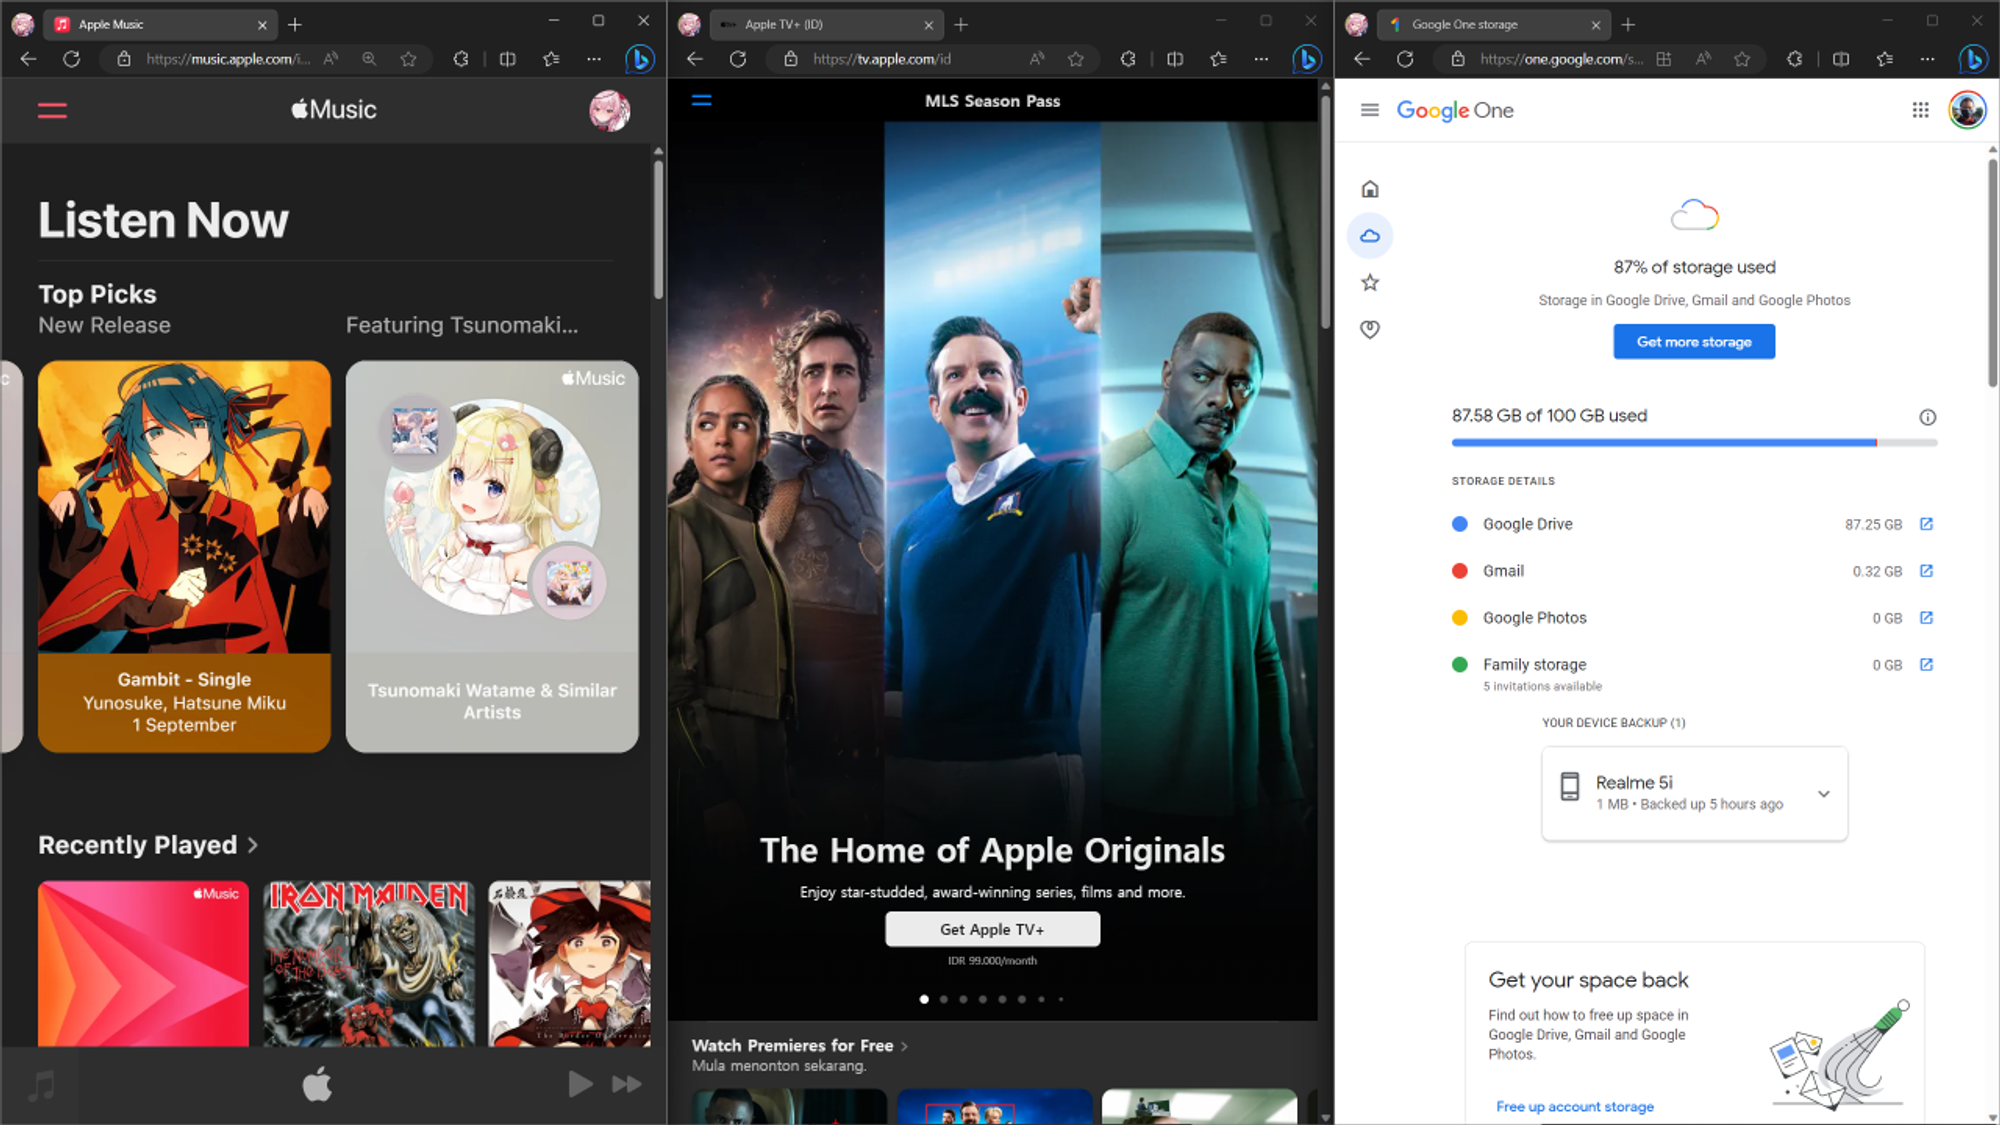
Task: Open extensions icon in Apple TV+ window
Action: point(1128,59)
